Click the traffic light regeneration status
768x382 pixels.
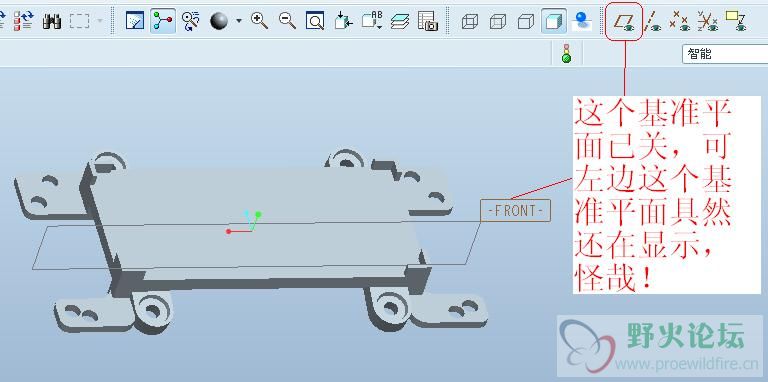[x=567, y=53]
